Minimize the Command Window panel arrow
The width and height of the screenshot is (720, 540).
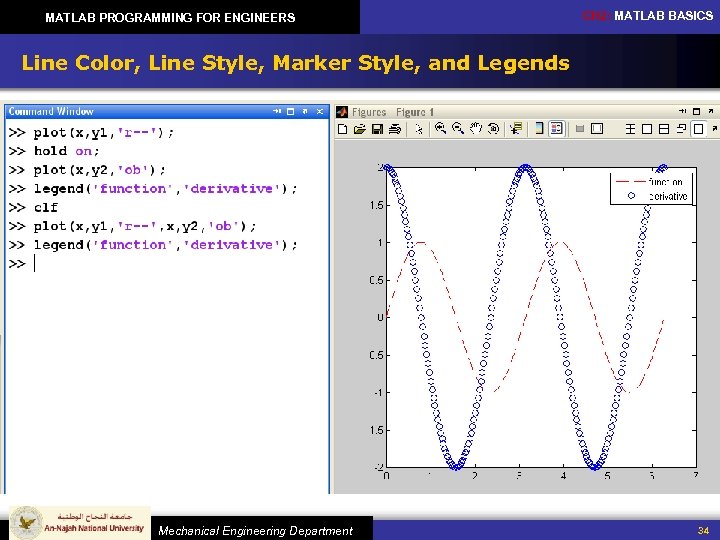click(x=277, y=112)
